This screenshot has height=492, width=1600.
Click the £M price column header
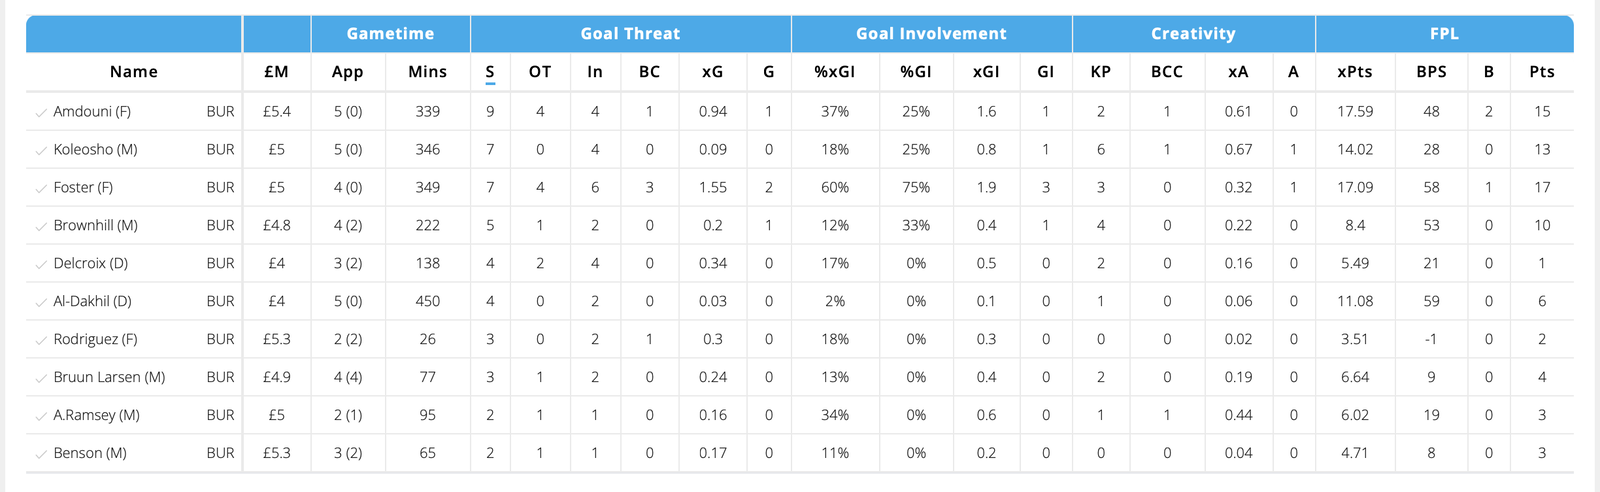[x=276, y=72]
